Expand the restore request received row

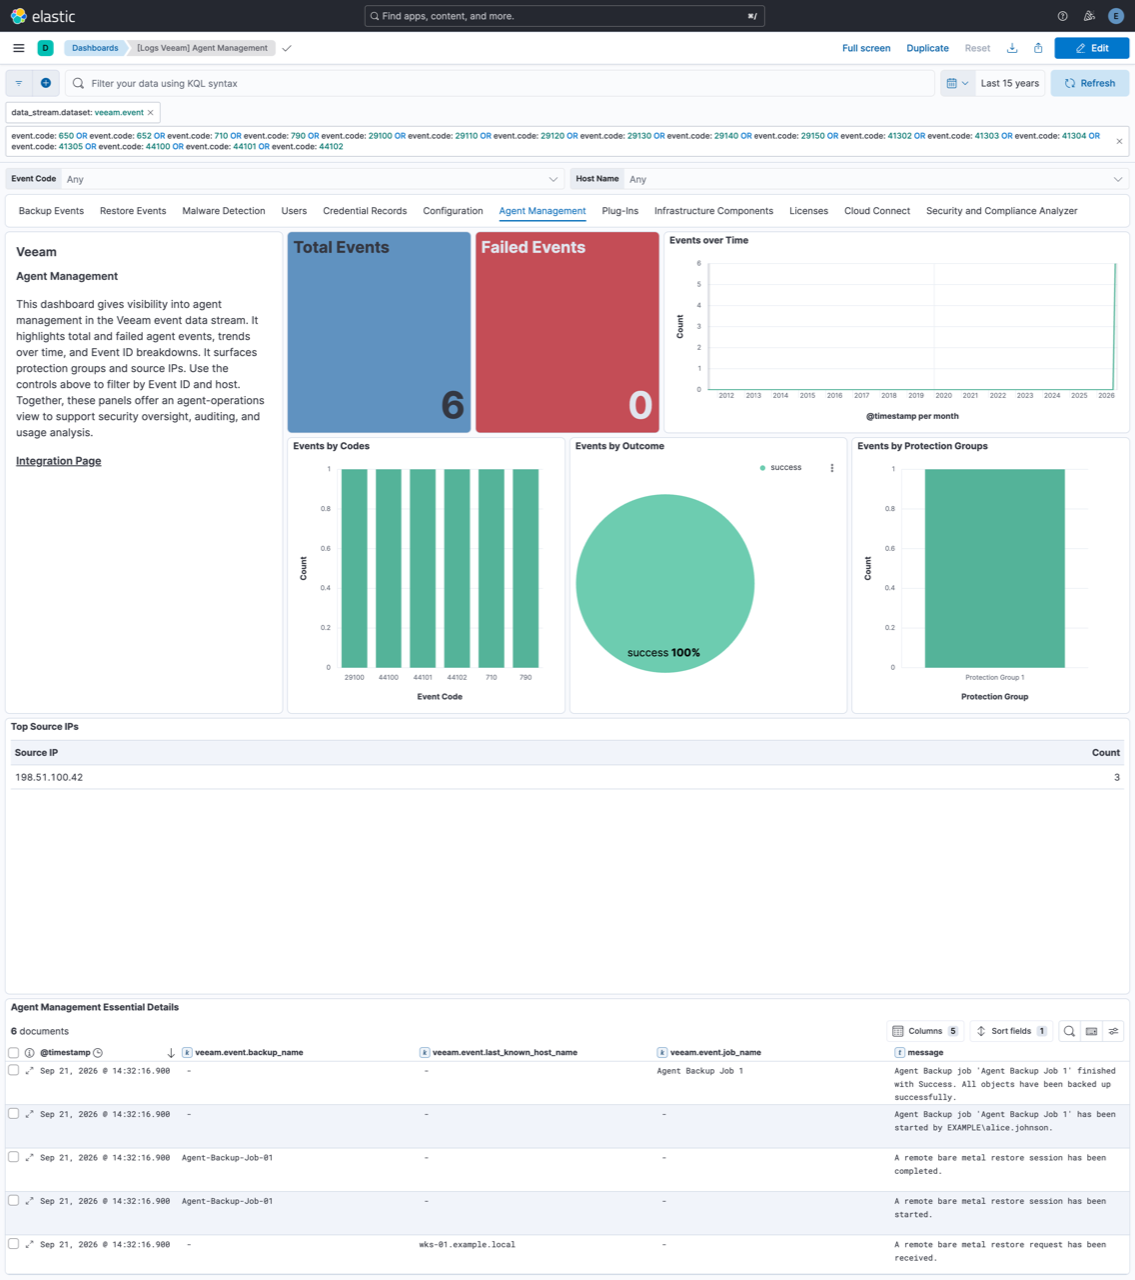[x=29, y=1245]
